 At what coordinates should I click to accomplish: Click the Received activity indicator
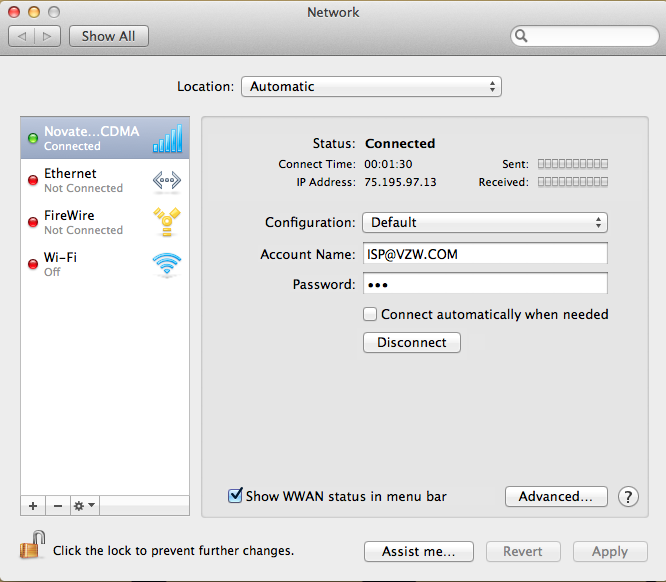[573, 182]
